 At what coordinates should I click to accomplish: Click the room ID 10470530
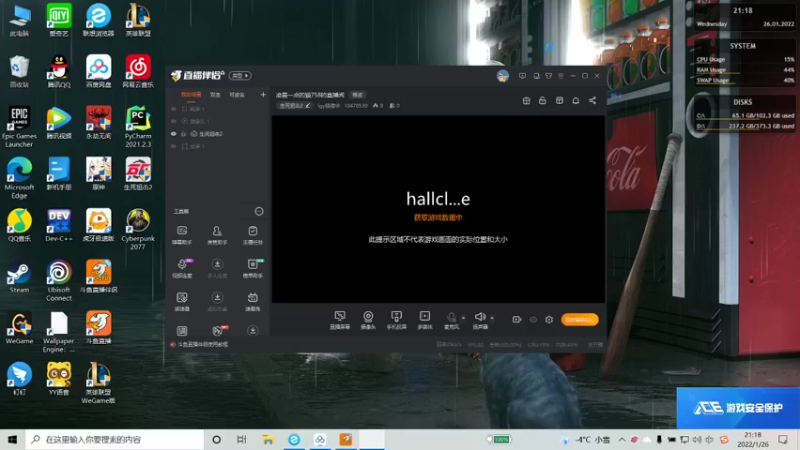[356, 106]
